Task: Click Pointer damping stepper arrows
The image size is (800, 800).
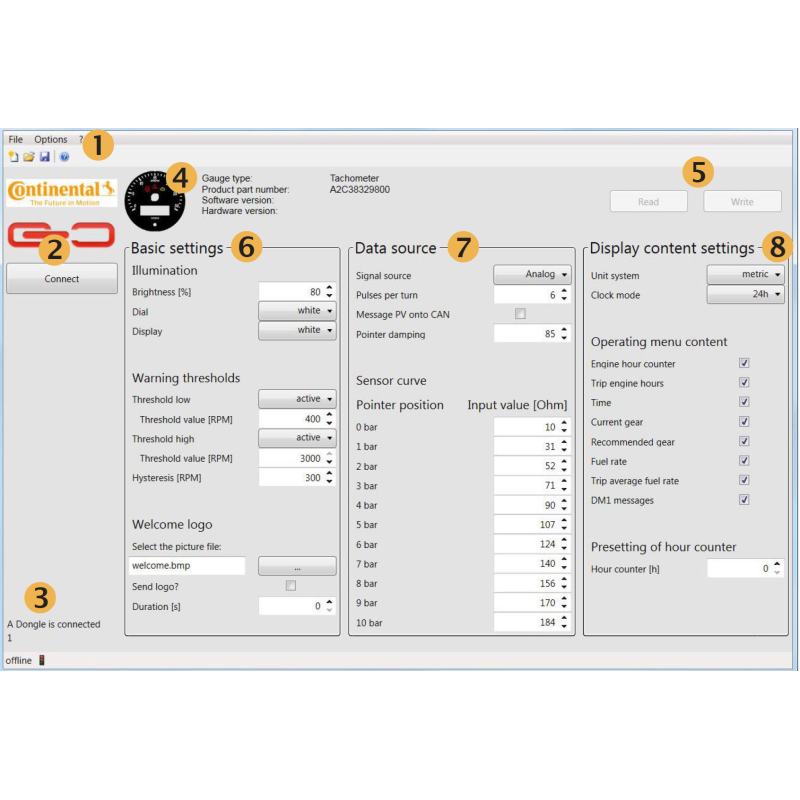Action: tap(564, 334)
